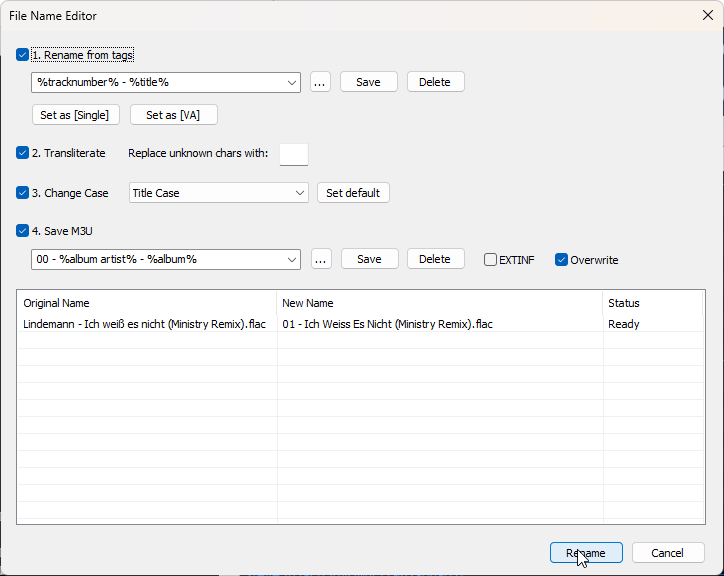
Task: Click the Replace unknown chars input box
Action: (x=294, y=154)
